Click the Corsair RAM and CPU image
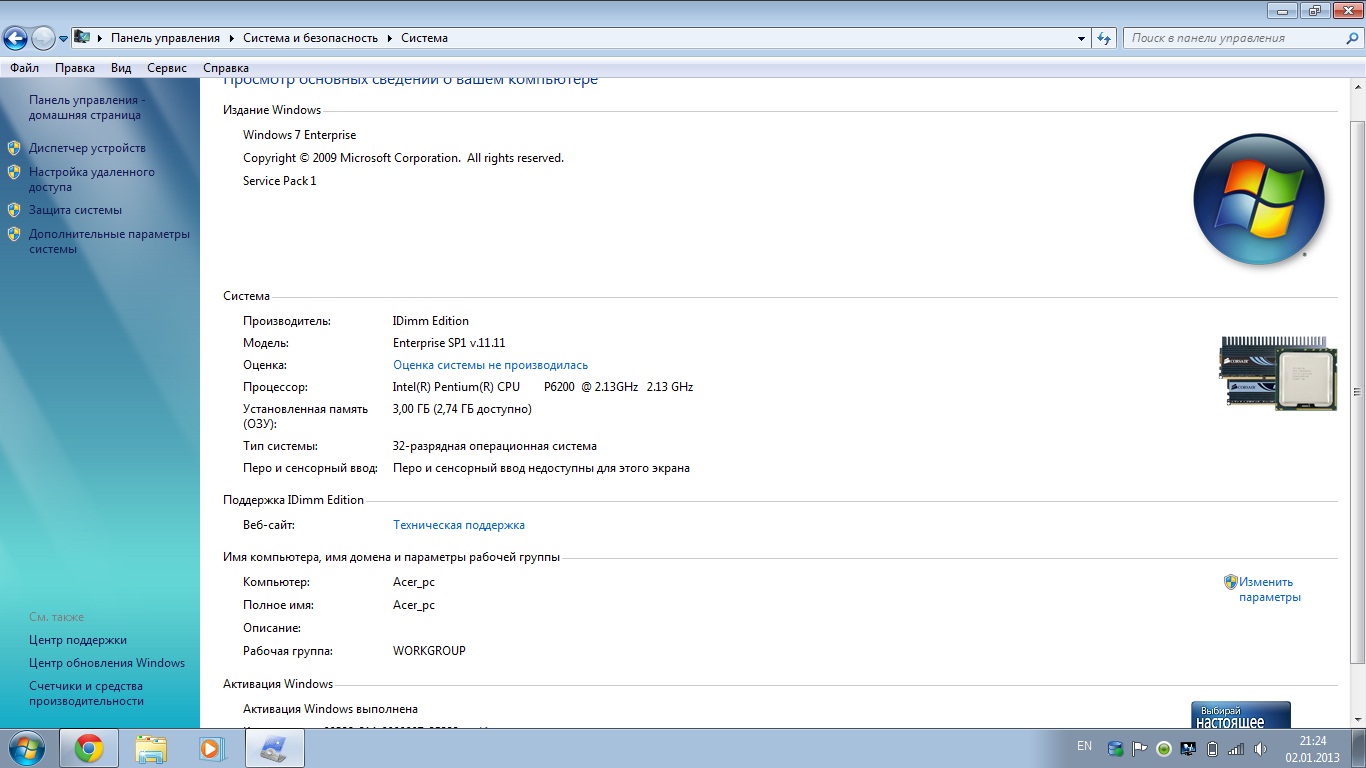The width and height of the screenshot is (1366, 768). pos(1278,373)
